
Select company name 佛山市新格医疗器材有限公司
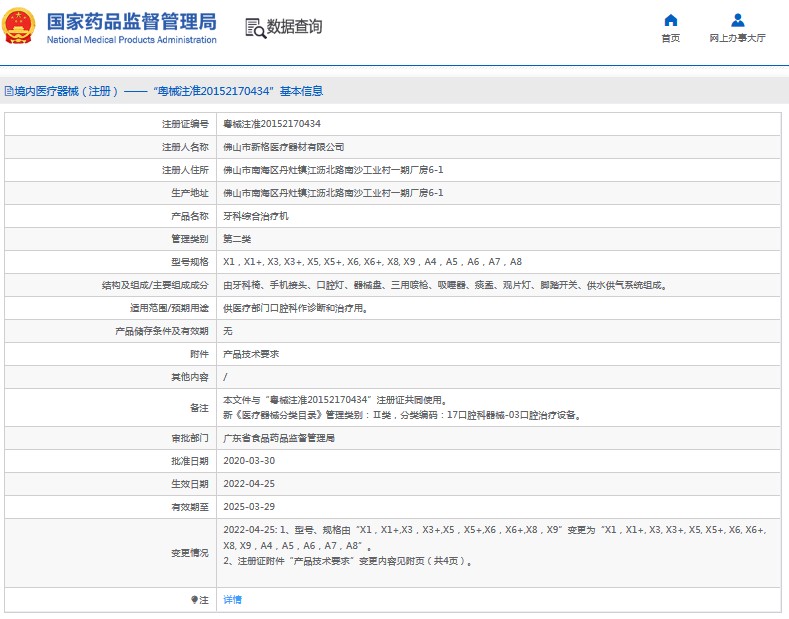(x=284, y=147)
